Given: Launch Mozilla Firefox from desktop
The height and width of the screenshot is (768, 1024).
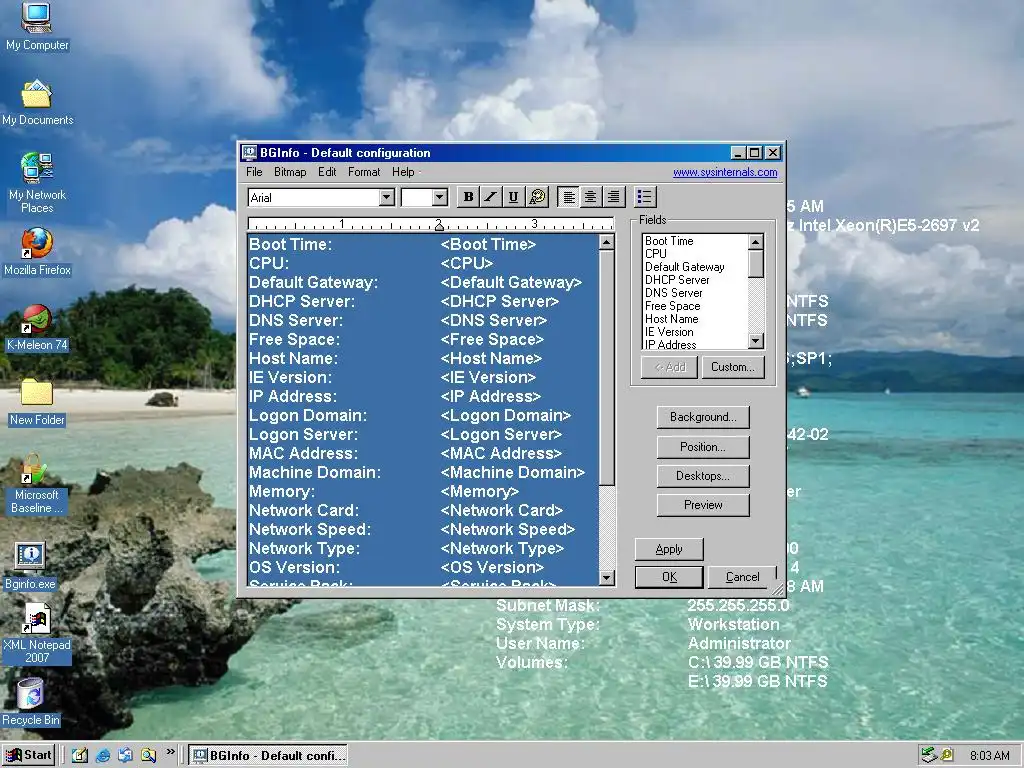Looking at the screenshot, I should coord(37,252).
